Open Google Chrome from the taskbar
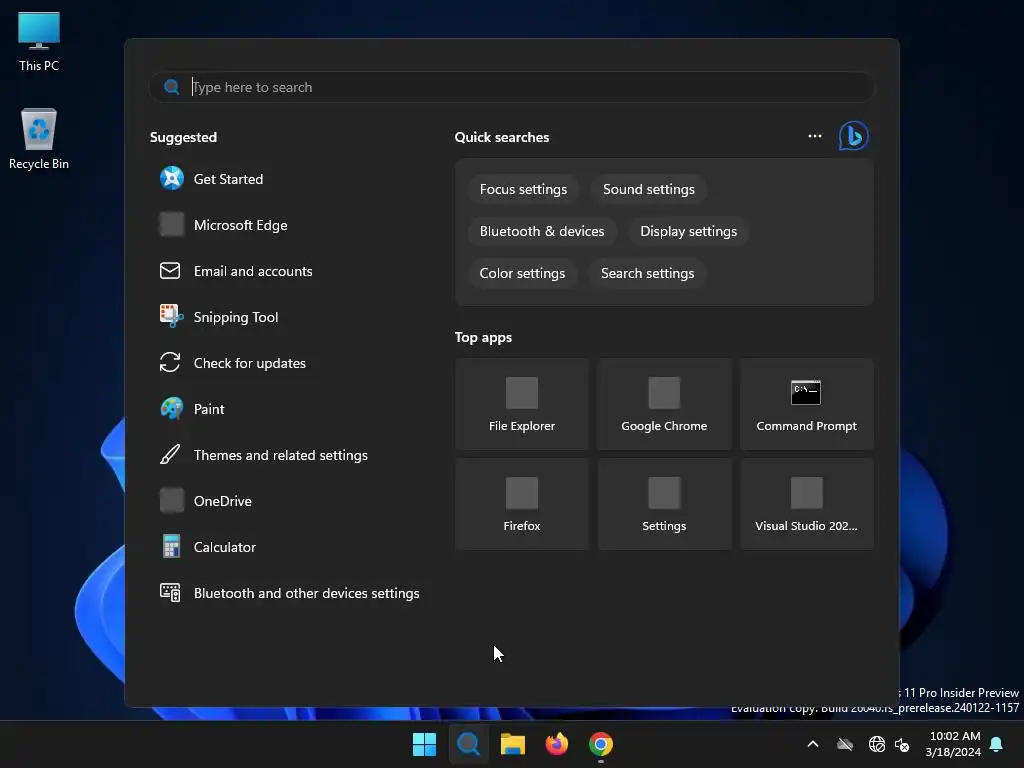 point(601,744)
